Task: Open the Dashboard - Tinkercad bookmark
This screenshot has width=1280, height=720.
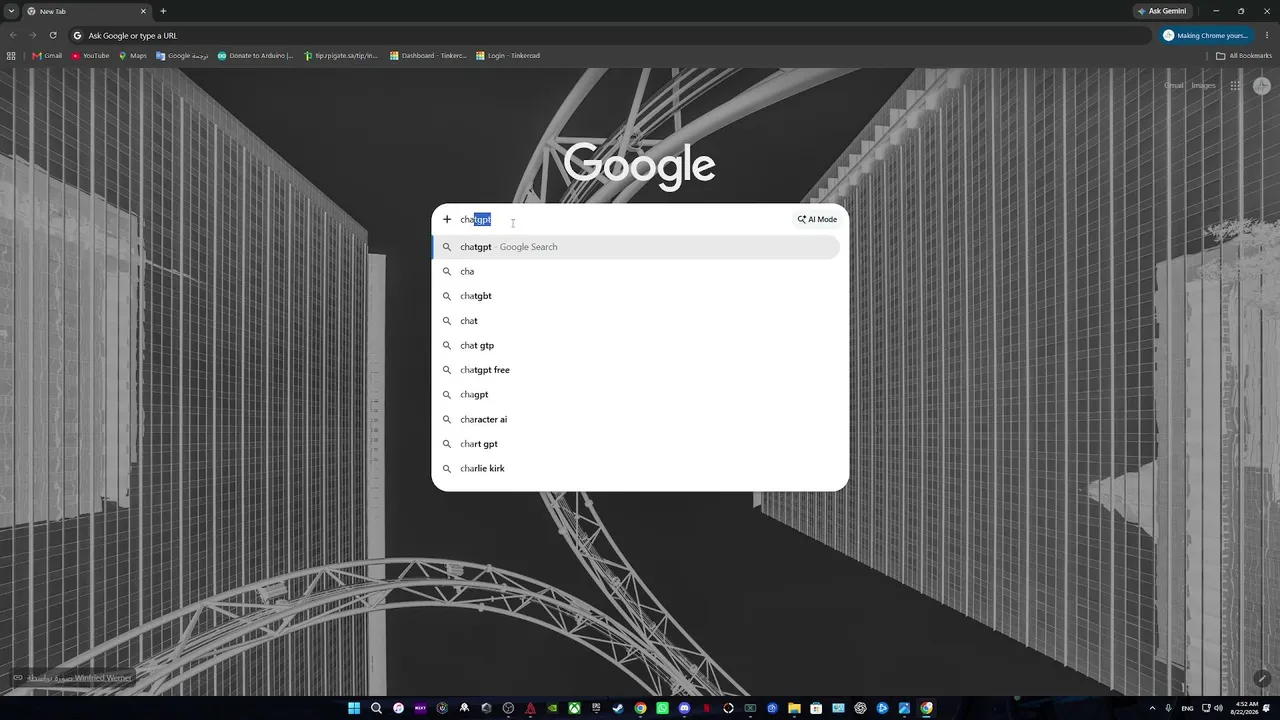Action: [428, 56]
